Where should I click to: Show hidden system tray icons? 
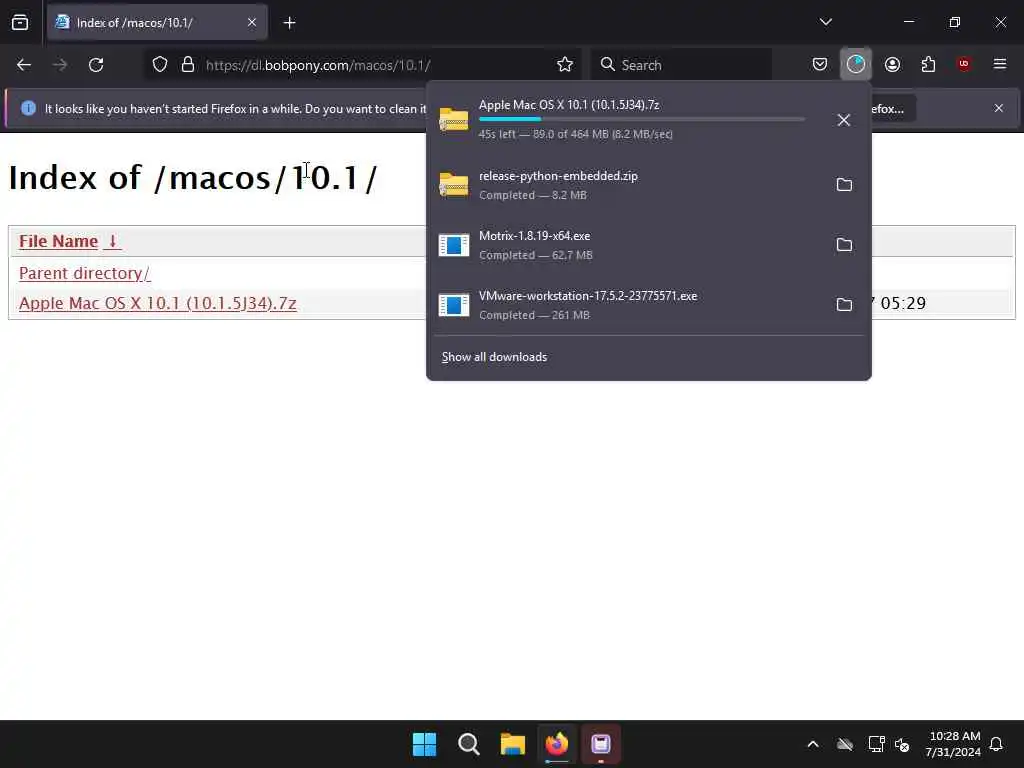tap(813, 744)
